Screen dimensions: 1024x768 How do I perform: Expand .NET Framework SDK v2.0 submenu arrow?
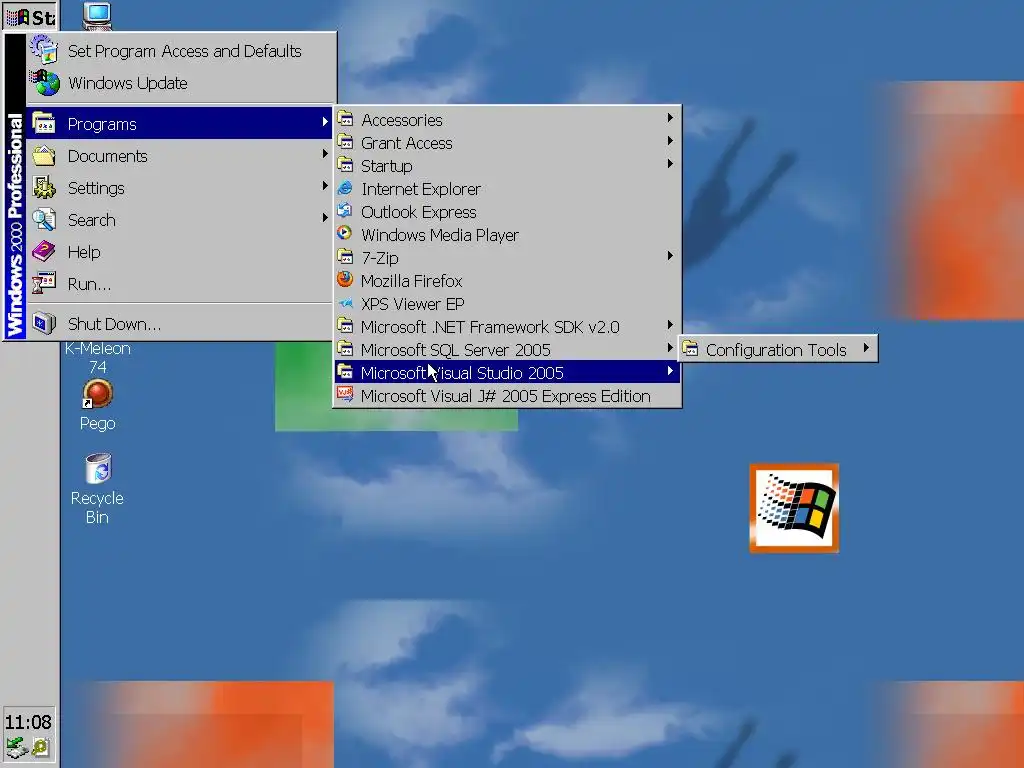(x=670, y=325)
